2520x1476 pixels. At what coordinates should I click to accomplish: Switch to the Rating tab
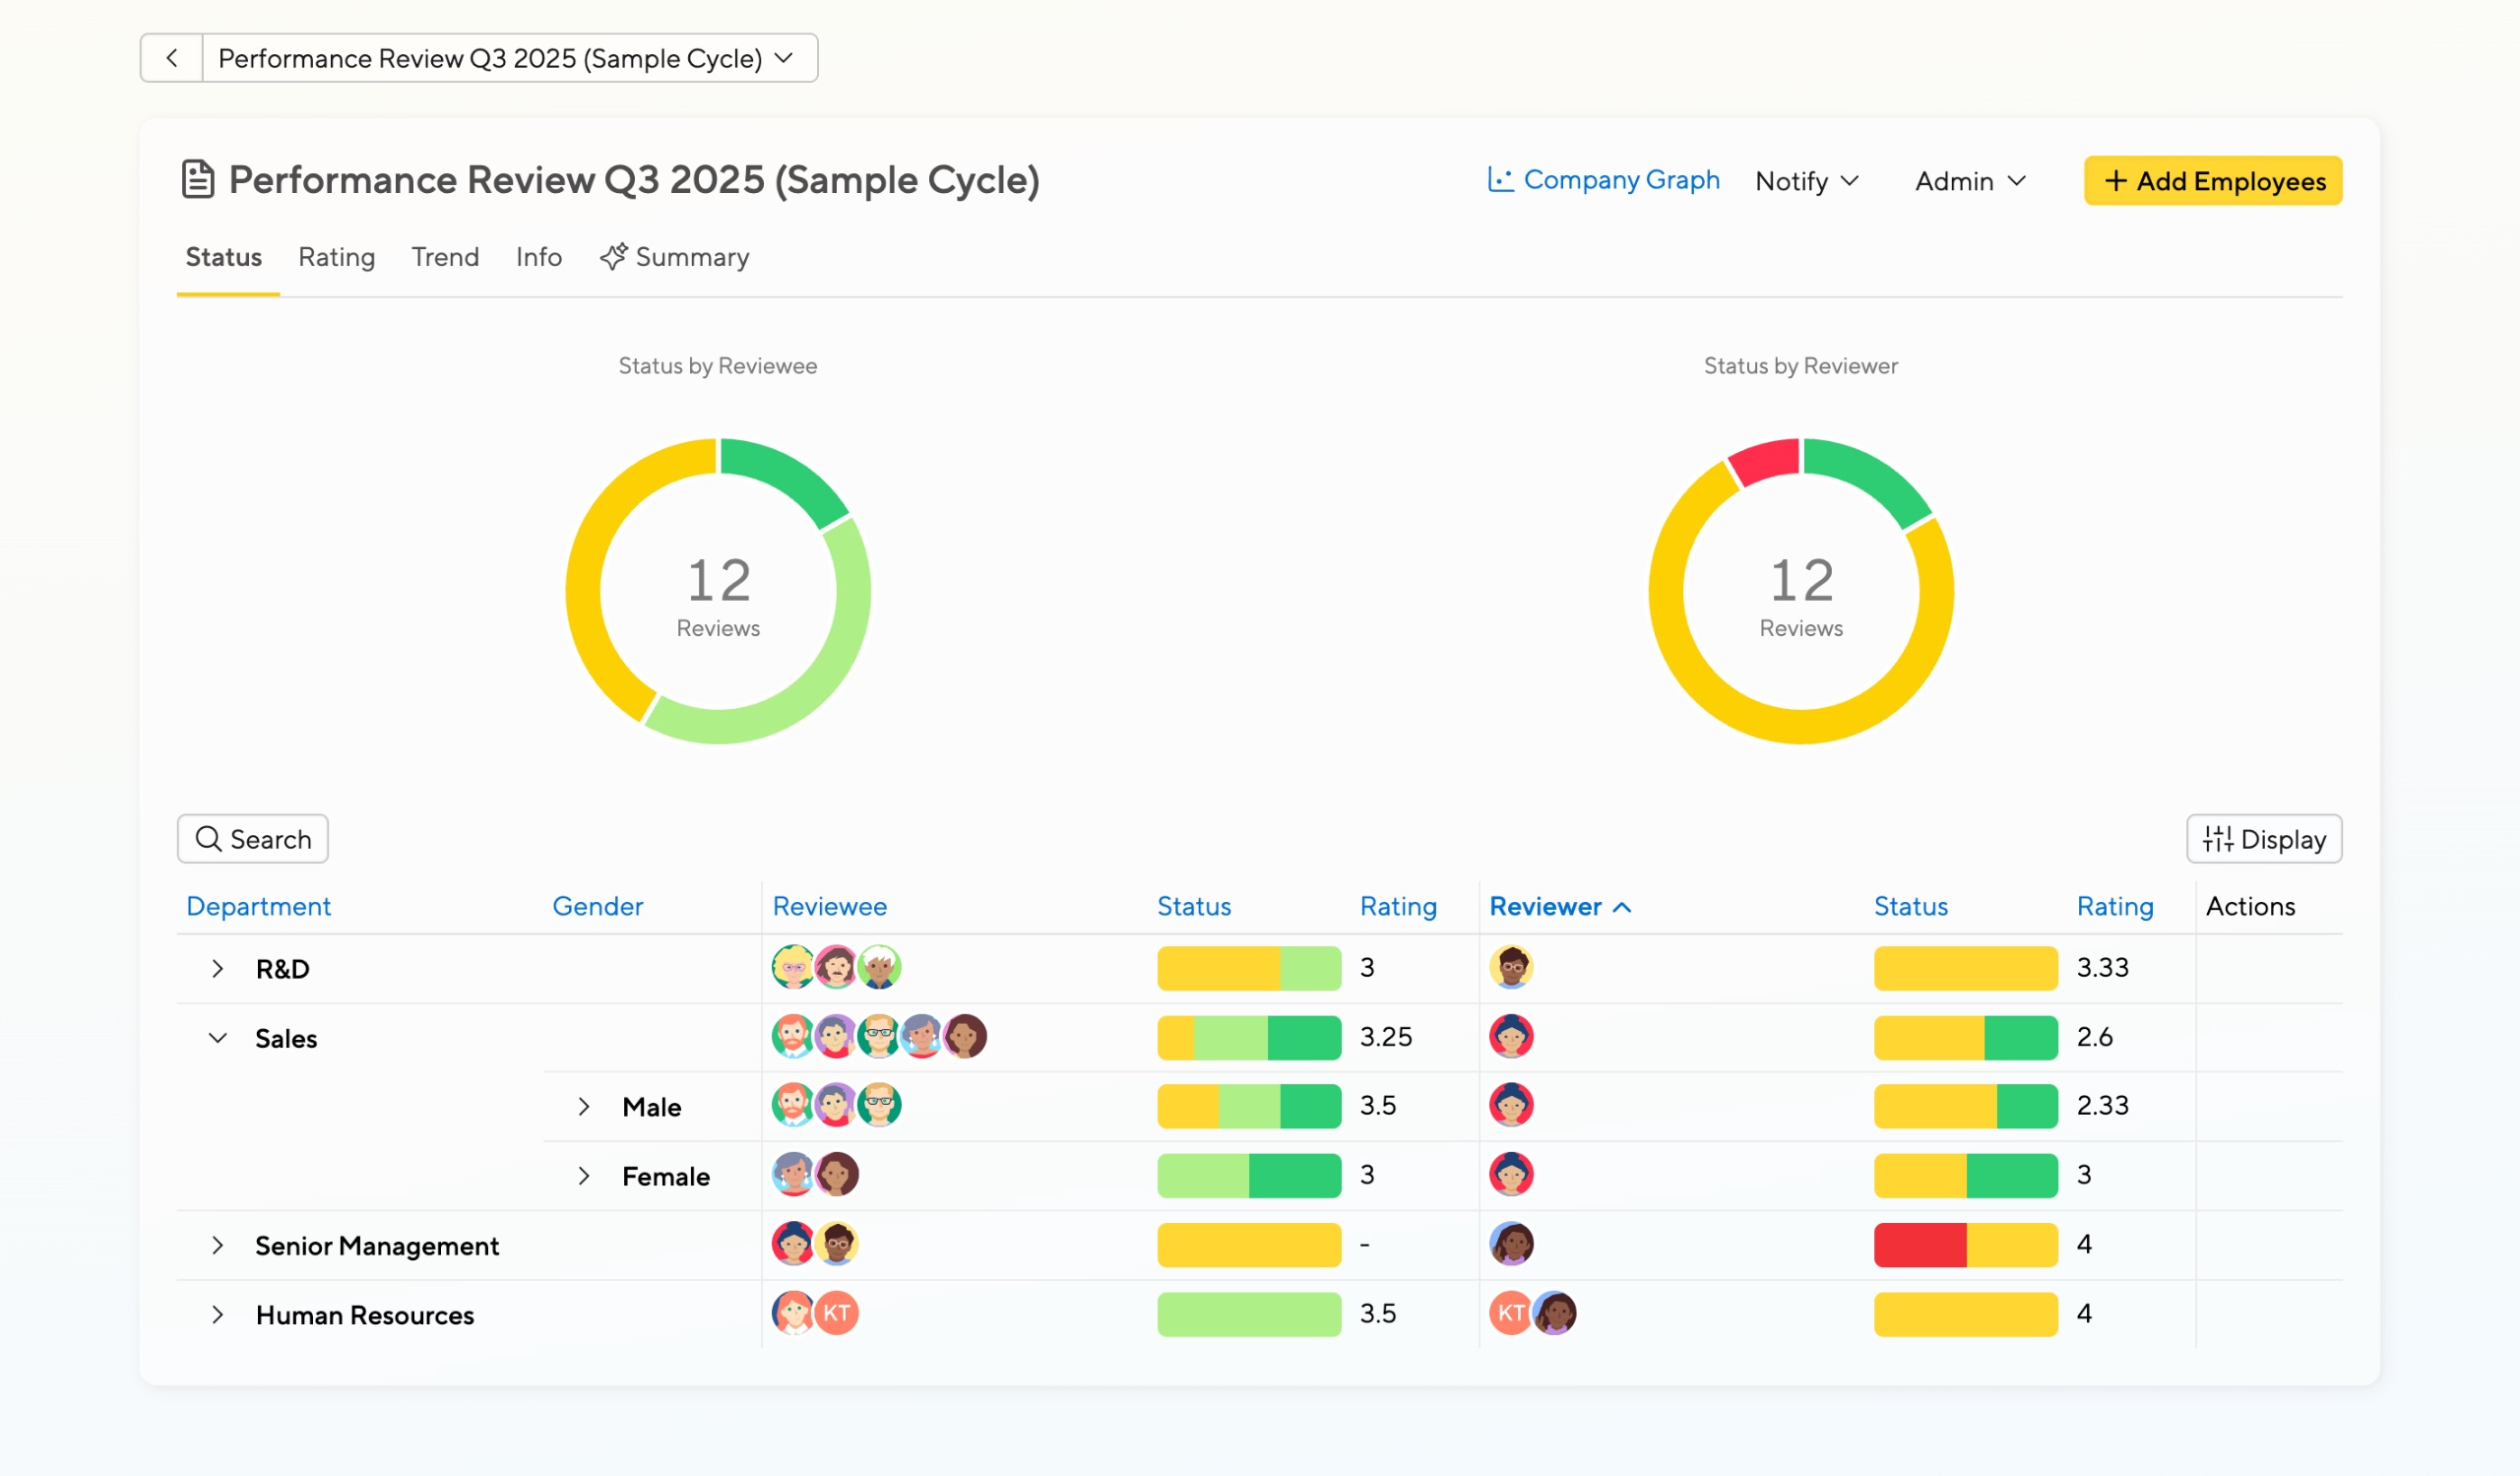336,257
